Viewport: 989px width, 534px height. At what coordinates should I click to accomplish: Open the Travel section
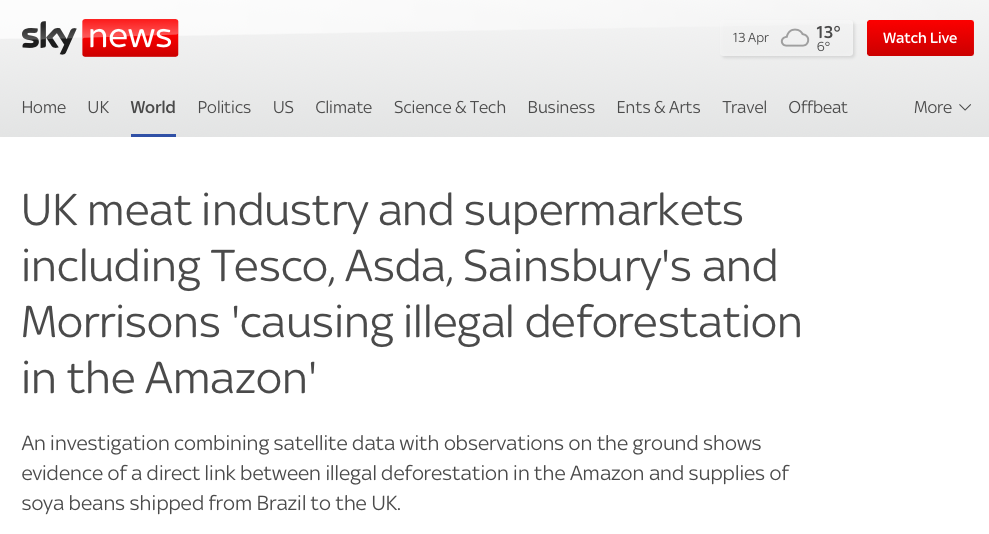point(744,107)
